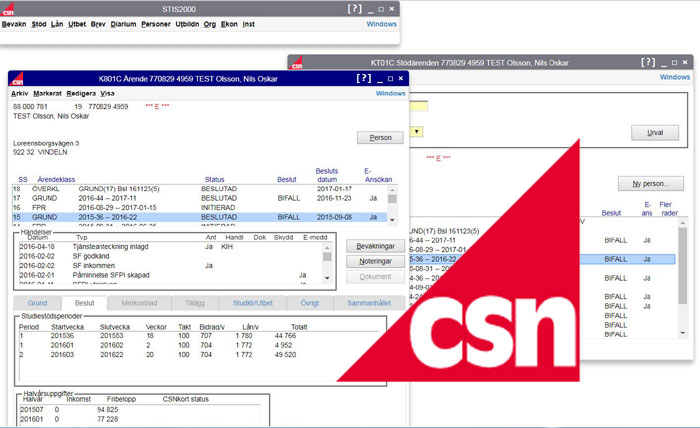Viewport: 700px width, 428px height.
Task: Click CSN icon in KT01C Stödärenden title bar
Action: pyautogui.click(x=297, y=63)
